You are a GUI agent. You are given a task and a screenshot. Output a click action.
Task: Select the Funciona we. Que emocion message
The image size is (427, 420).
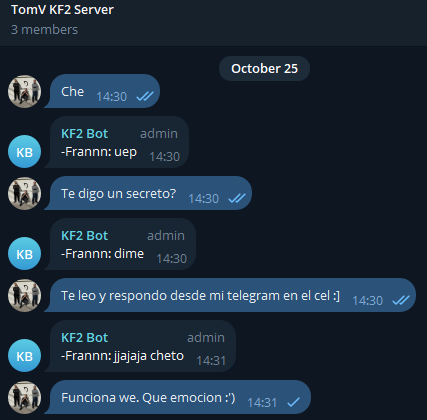pos(178,397)
